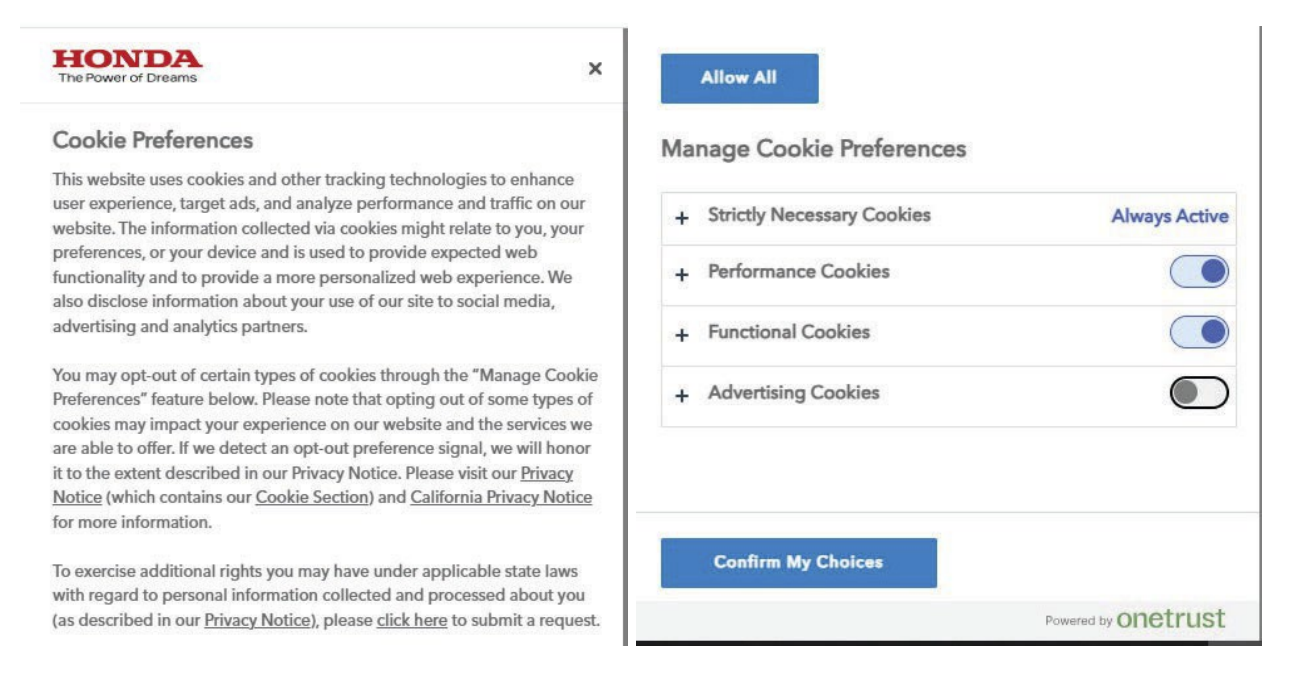Follow the 'click here' request link
This screenshot has height=673, width=1294.
tap(412, 620)
